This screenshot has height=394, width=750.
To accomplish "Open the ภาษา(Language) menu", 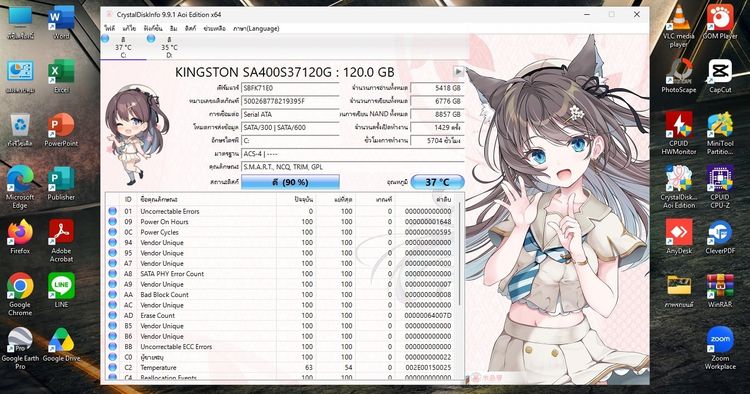I will click(x=256, y=29).
